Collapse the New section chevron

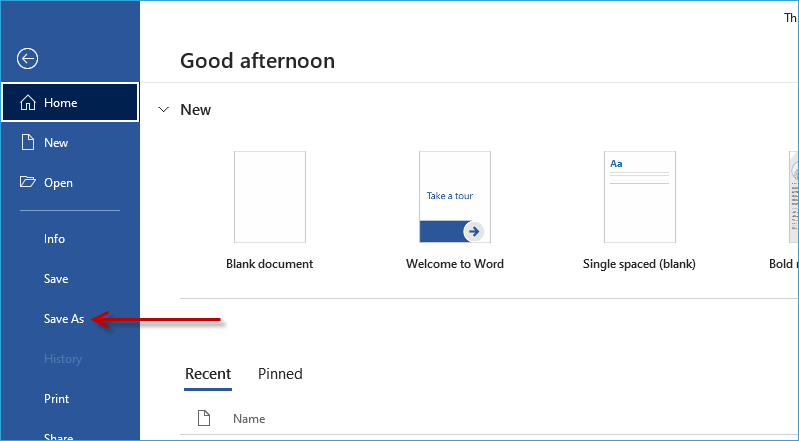click(164, 110)
